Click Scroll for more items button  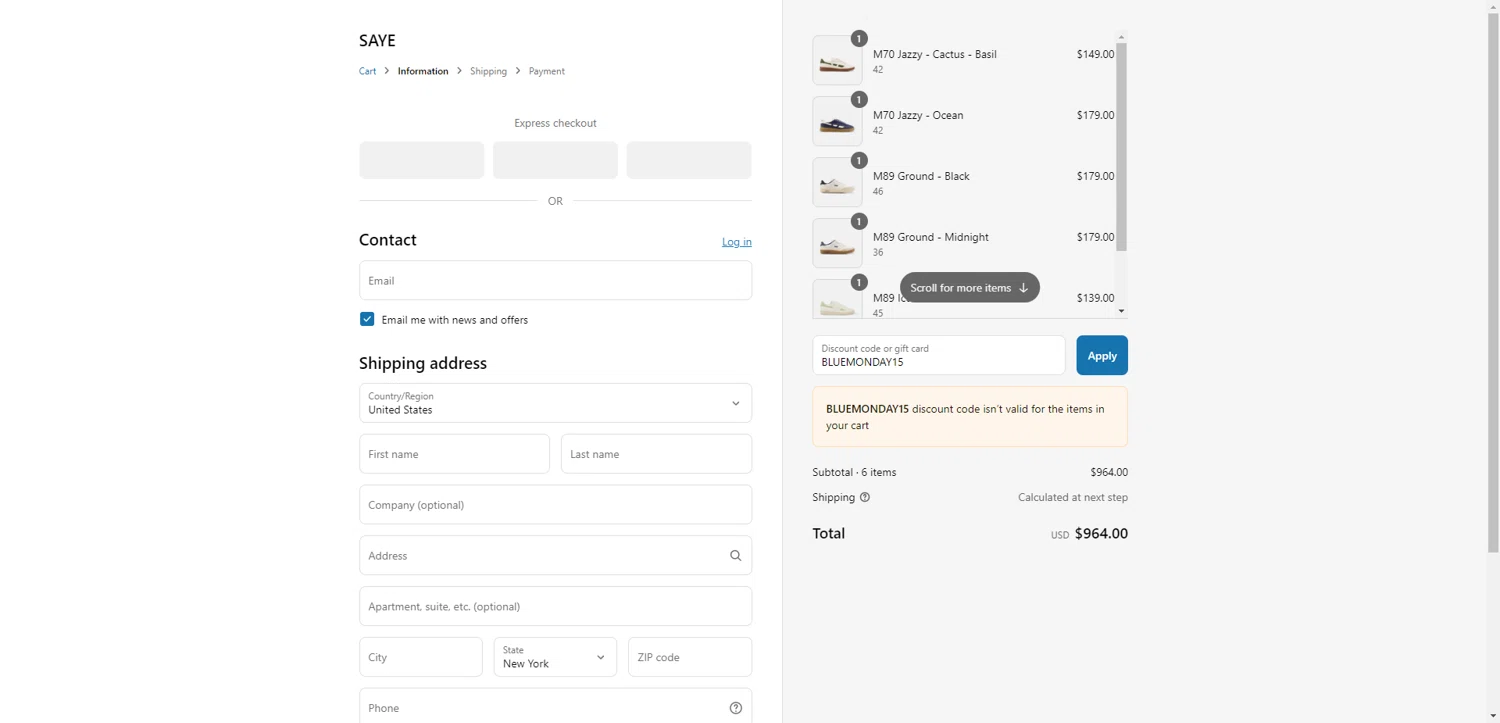(x=970, y=288)
